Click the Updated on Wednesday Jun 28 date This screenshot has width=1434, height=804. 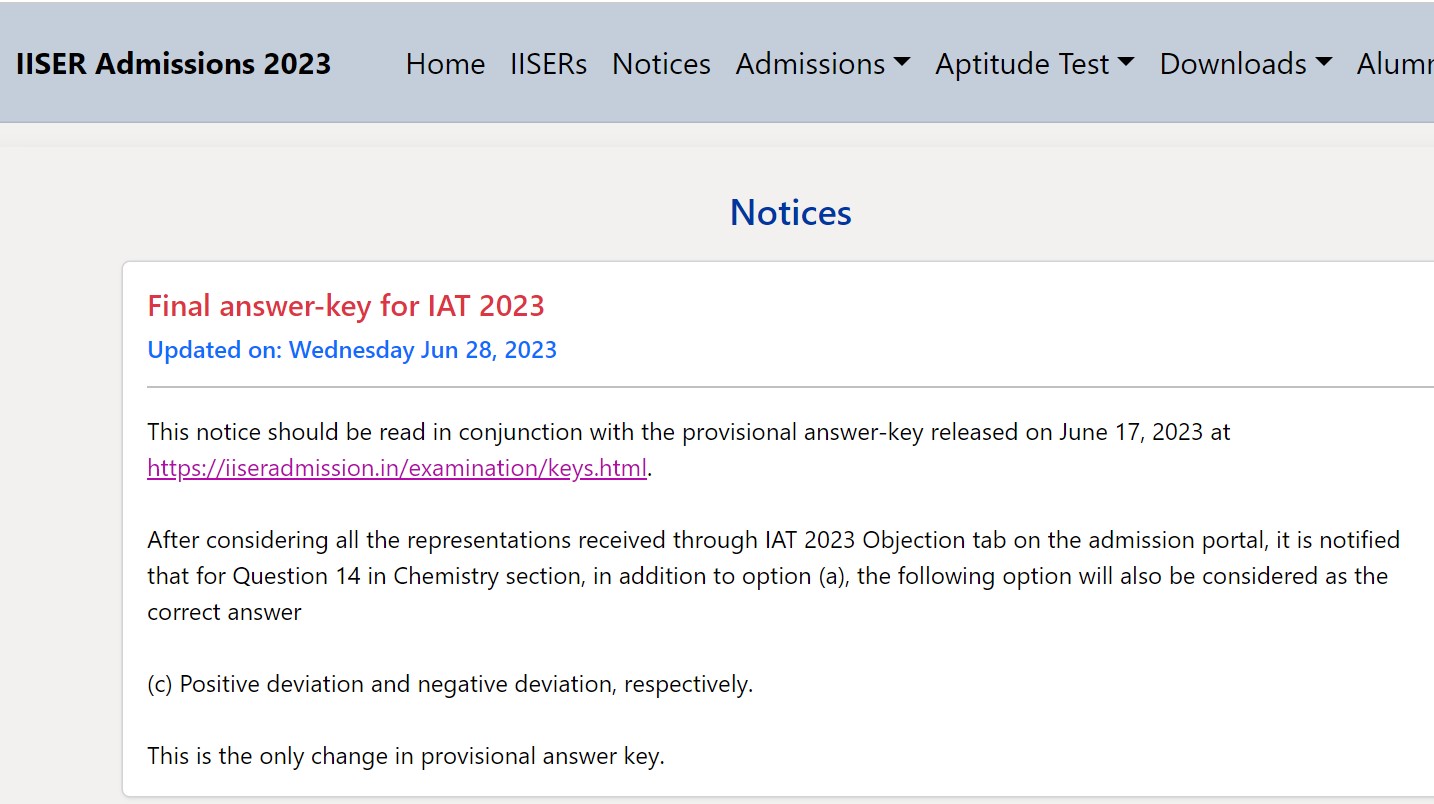click(x=352, y=350)
